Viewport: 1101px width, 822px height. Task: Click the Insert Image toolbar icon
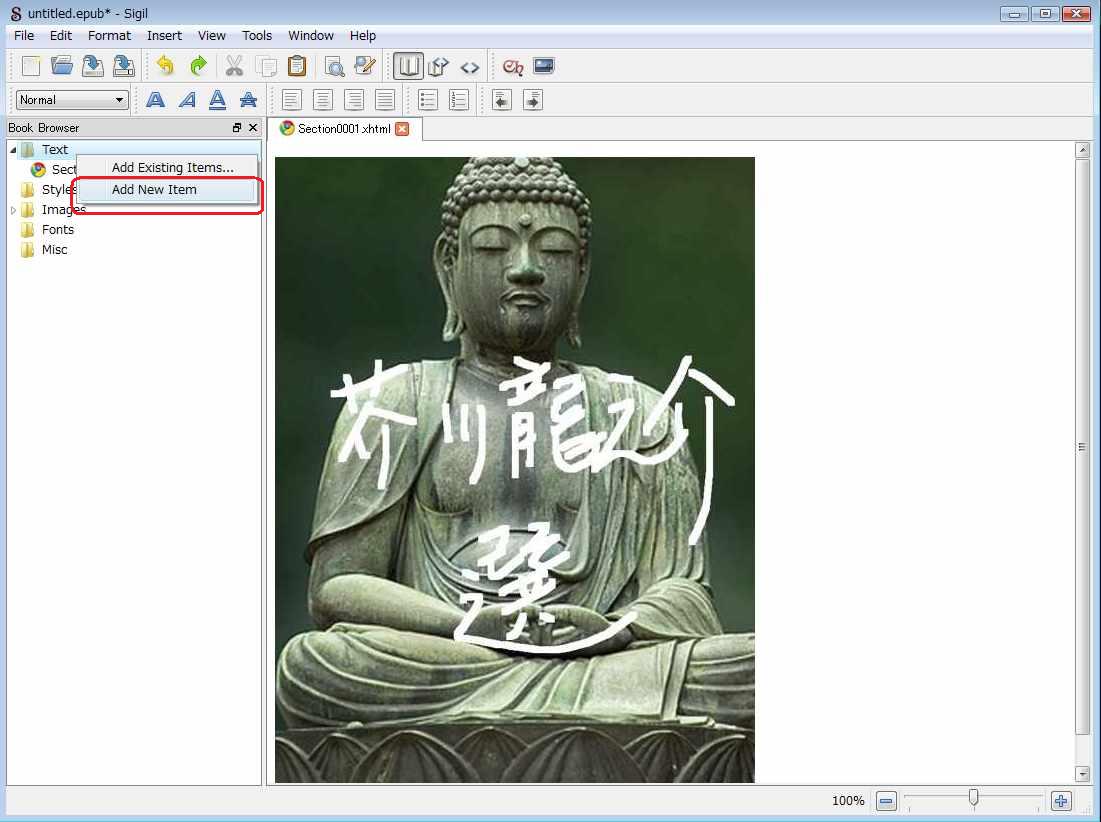543,66
